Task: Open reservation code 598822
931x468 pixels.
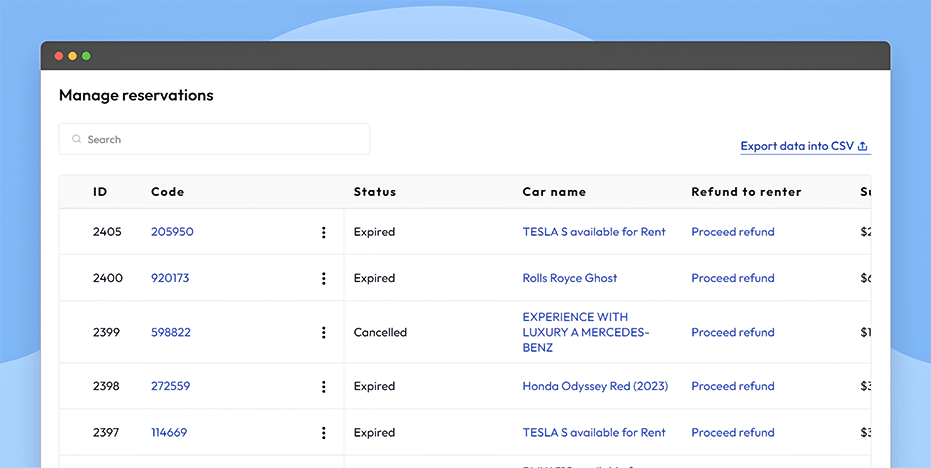Action: coord(171,332)
